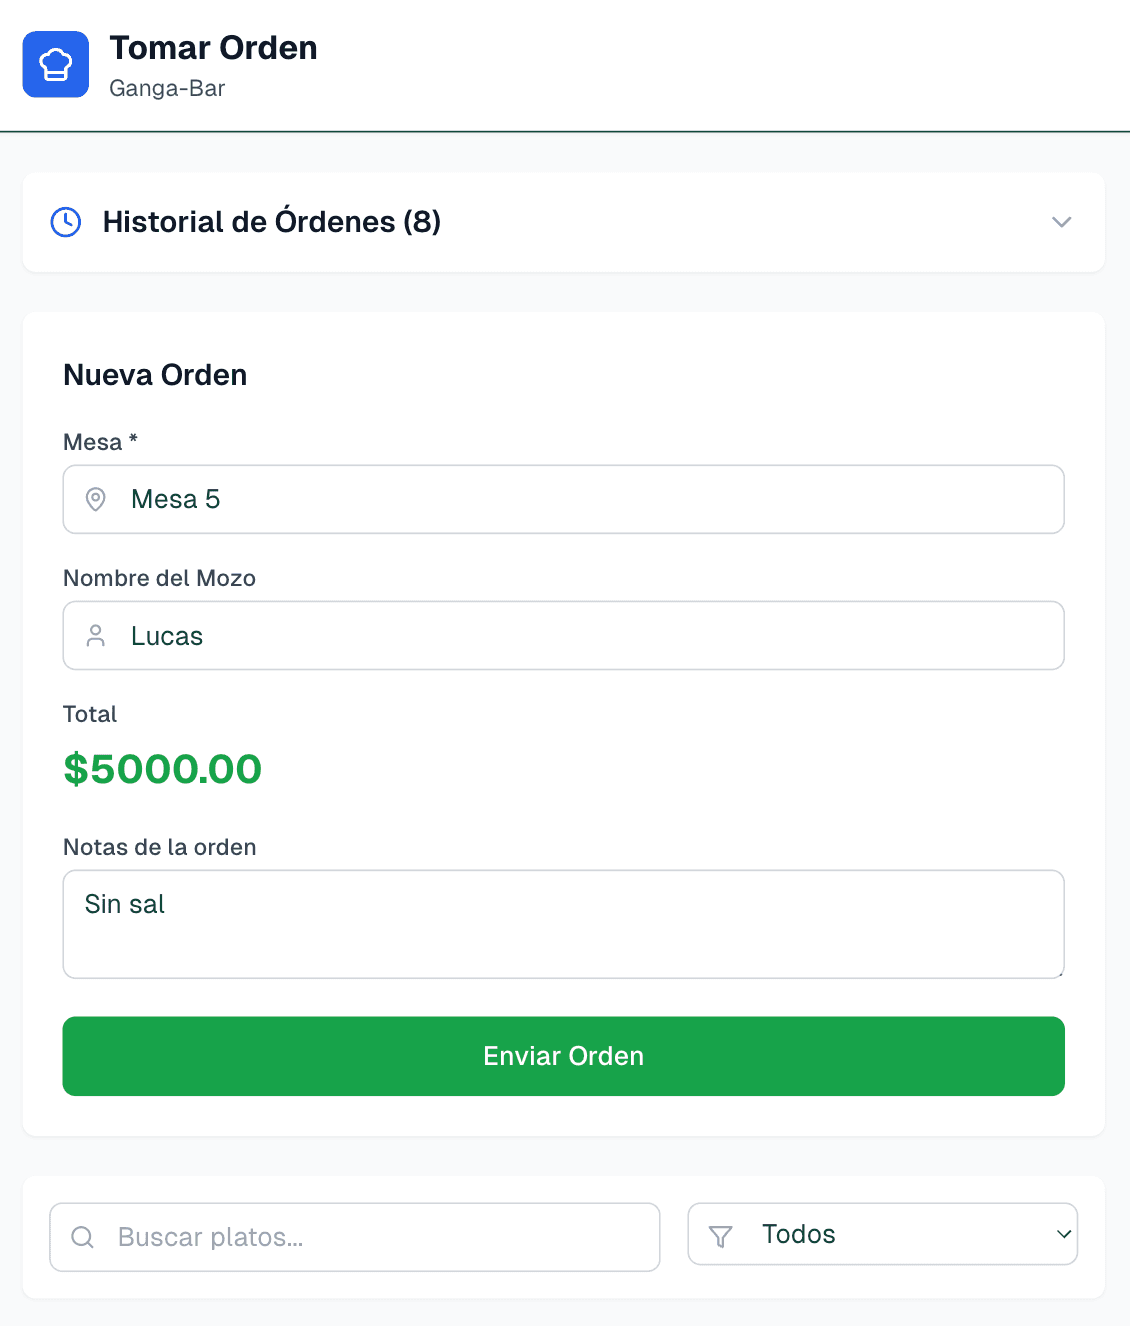Click the Notas de la orden label
The image size is (1130, 1326).
(x=159, y=847)
